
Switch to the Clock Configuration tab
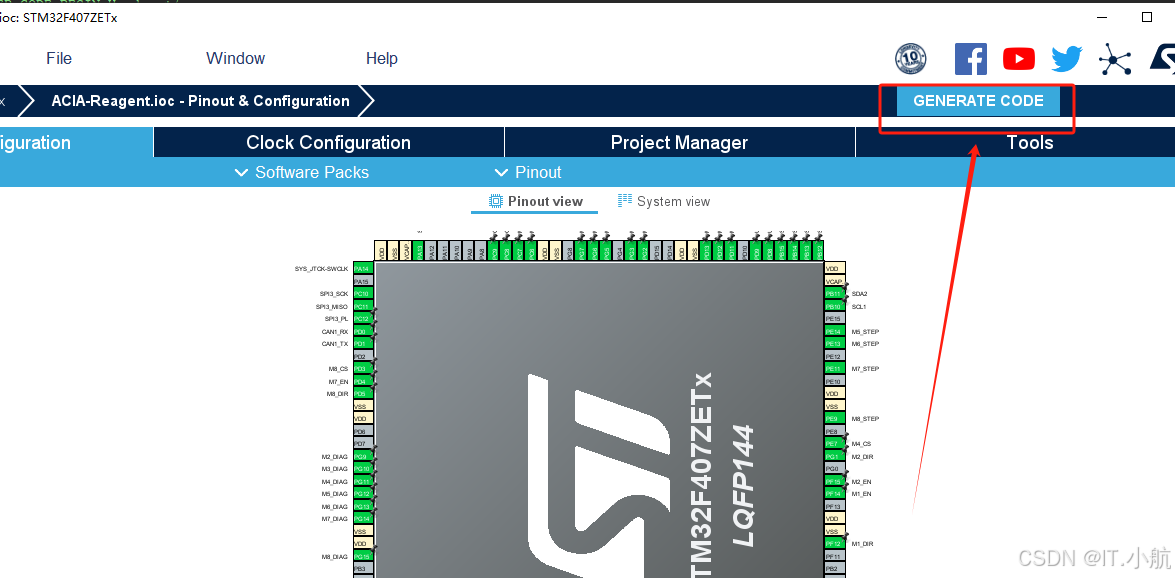point(328,142)
